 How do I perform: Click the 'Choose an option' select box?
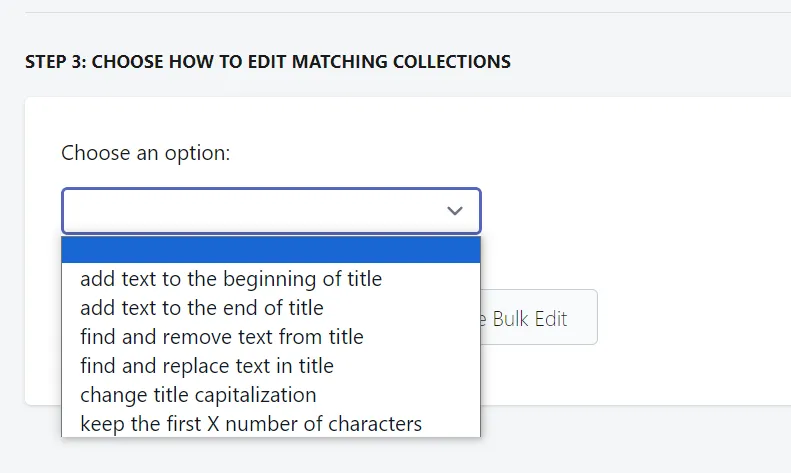point(271,211)
